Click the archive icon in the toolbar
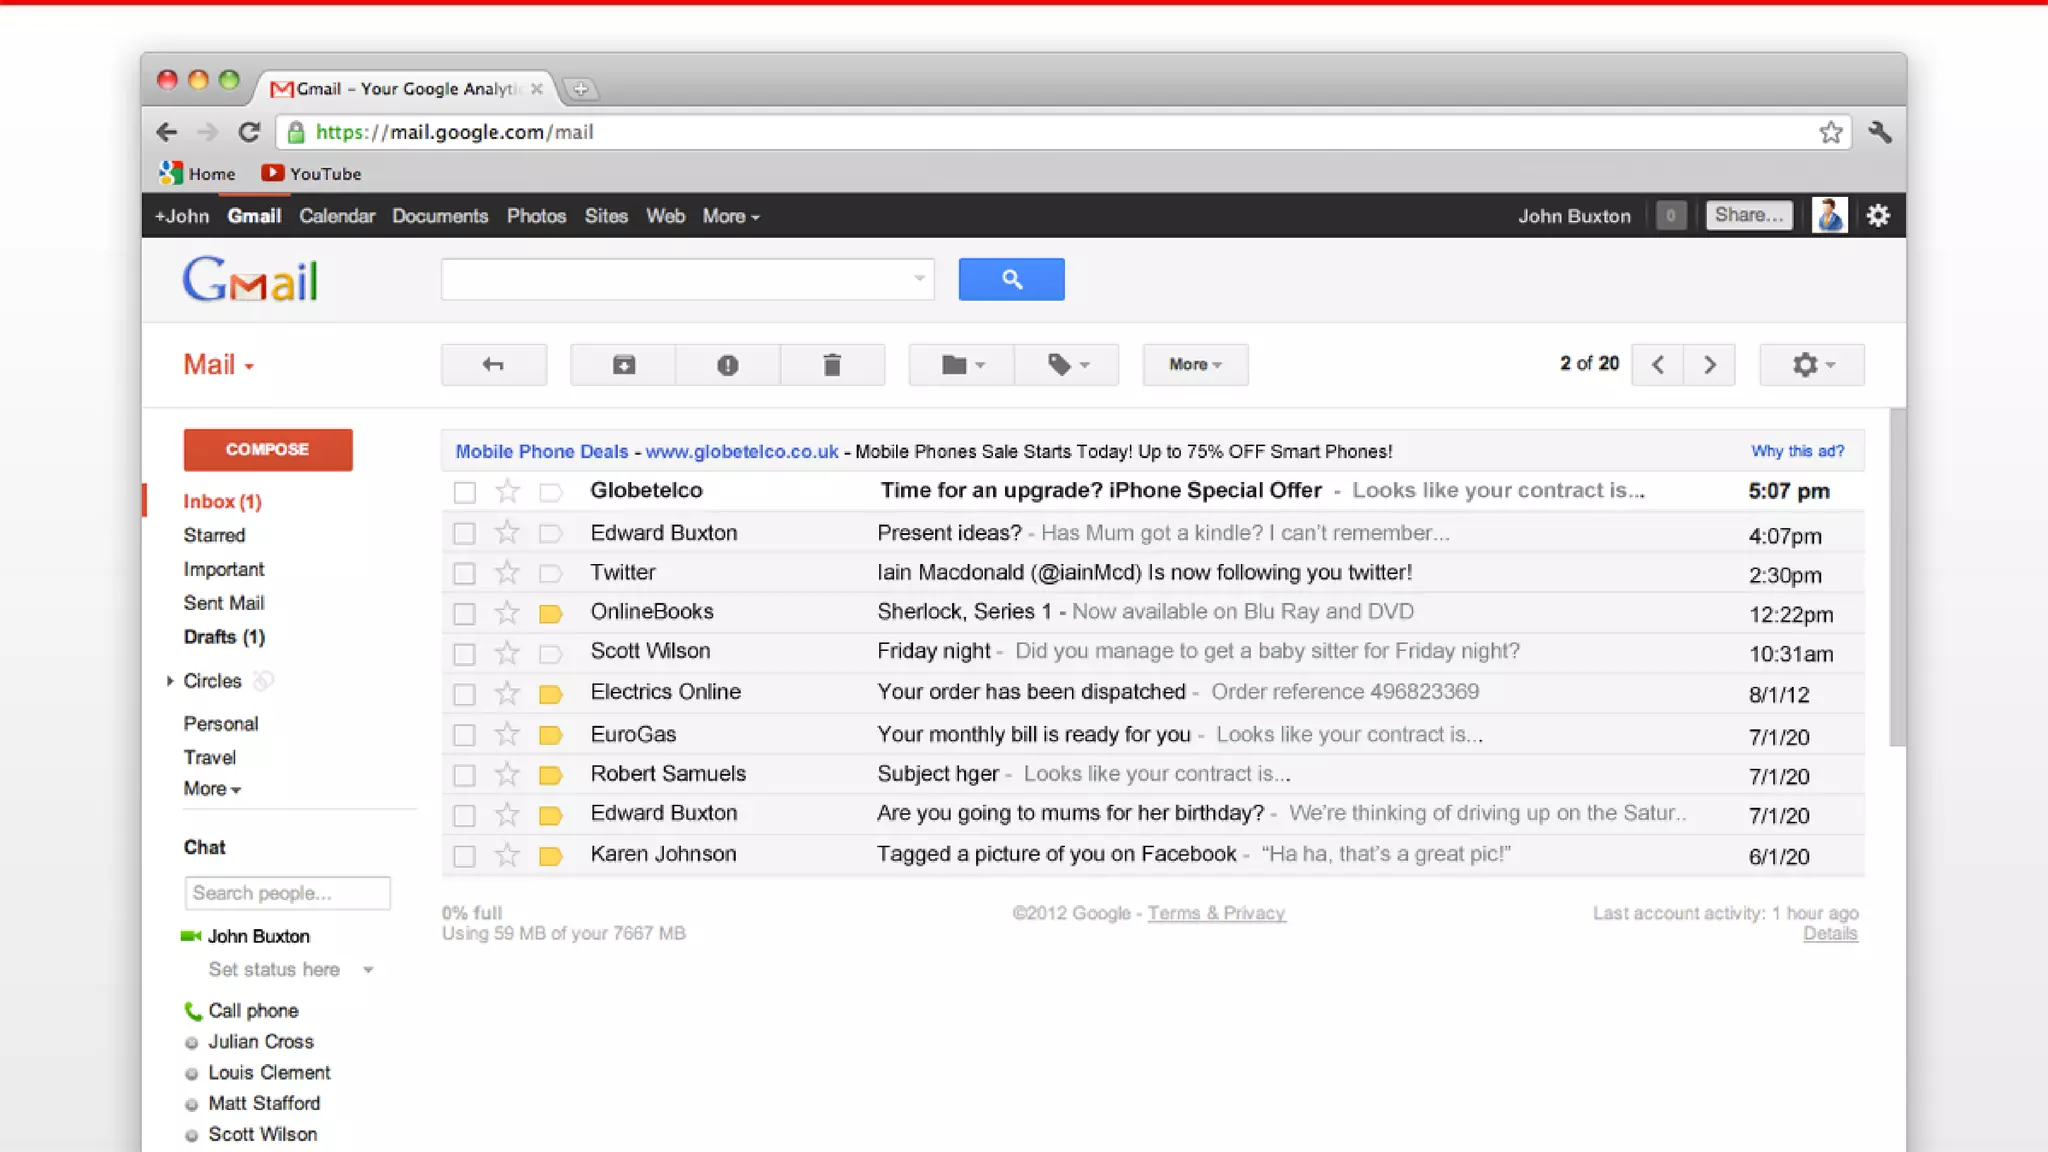 pyautogui.click(x=623, y=365)
